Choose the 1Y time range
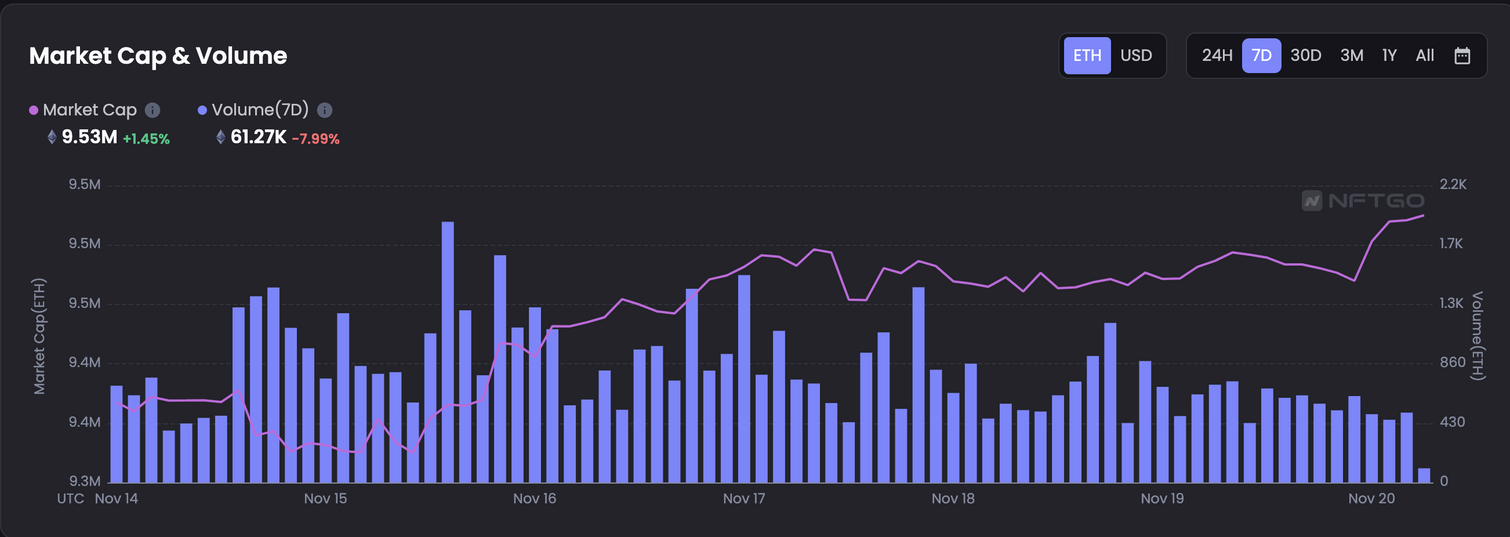 click(x=1389, y=56)
